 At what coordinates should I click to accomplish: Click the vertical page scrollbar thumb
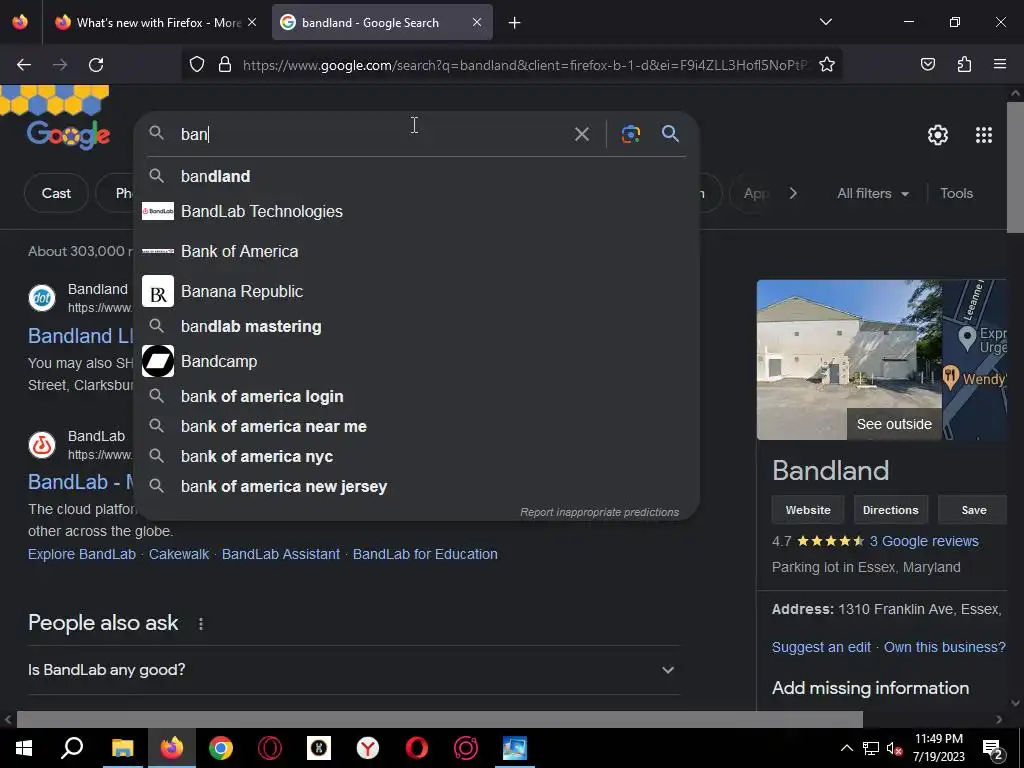coord(1015,167)
